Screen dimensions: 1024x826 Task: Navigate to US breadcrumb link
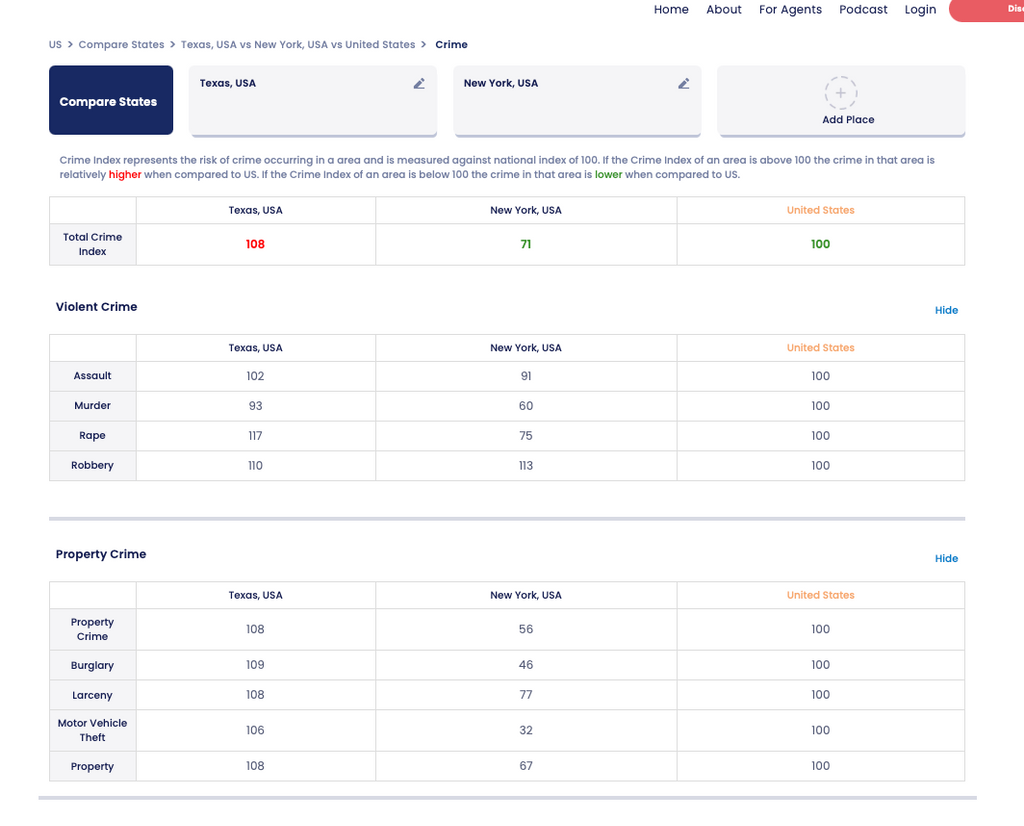coord(55,45)
